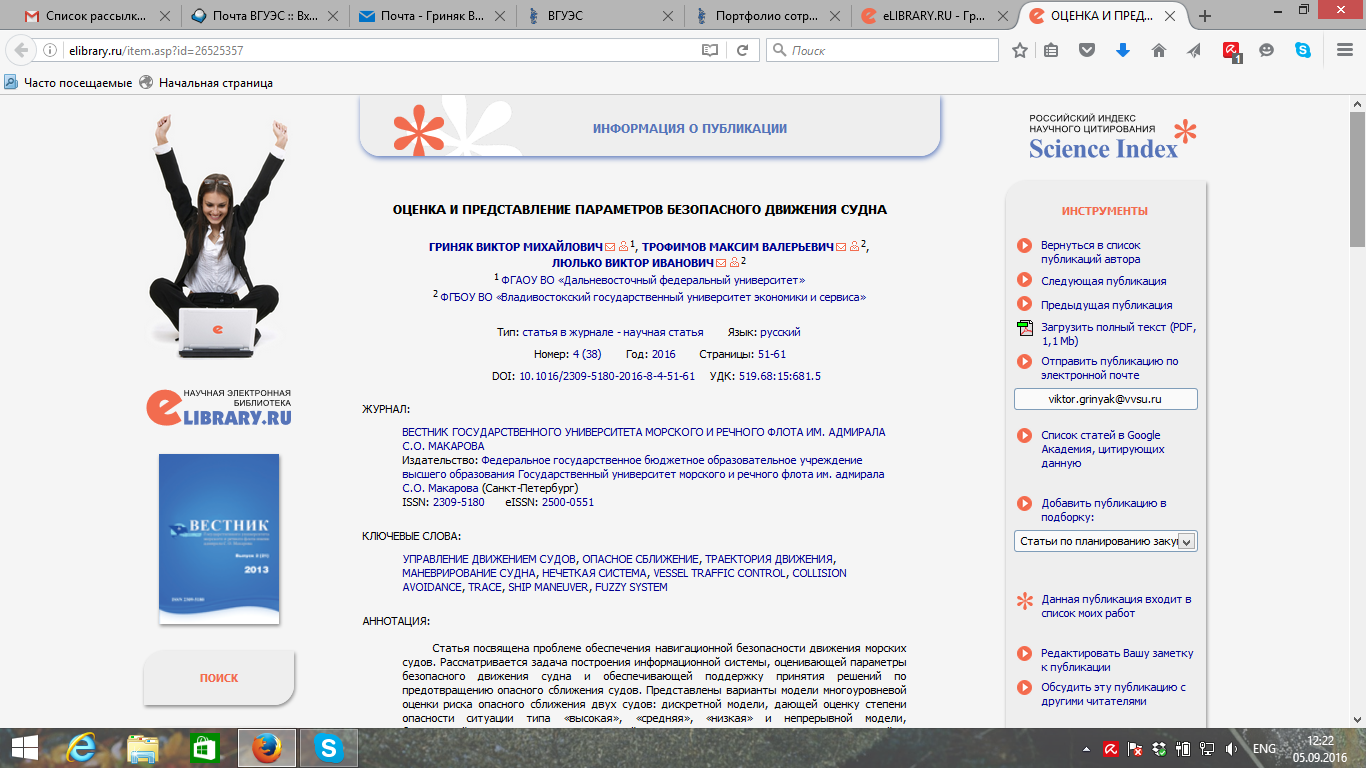Click the bookmark star icon in toolbar

coord(1019,50)
